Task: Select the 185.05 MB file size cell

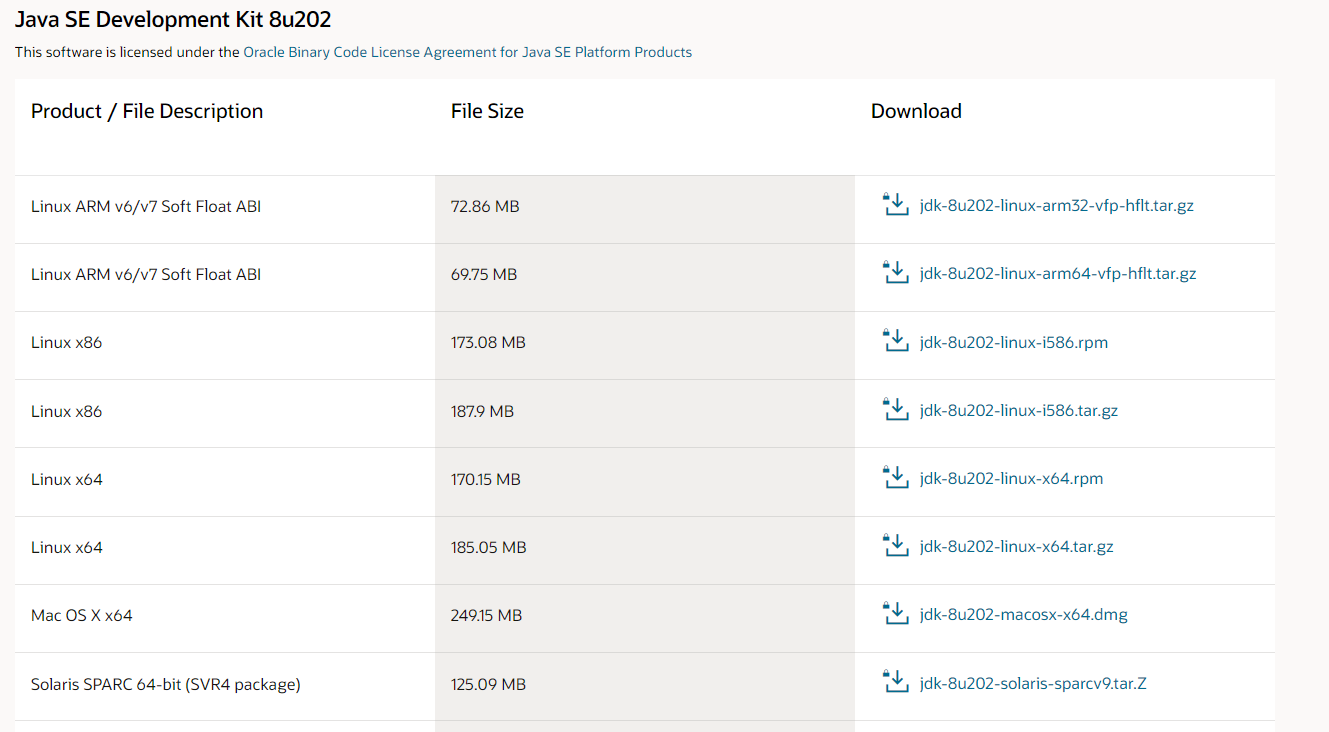Action: pos(645,550)
